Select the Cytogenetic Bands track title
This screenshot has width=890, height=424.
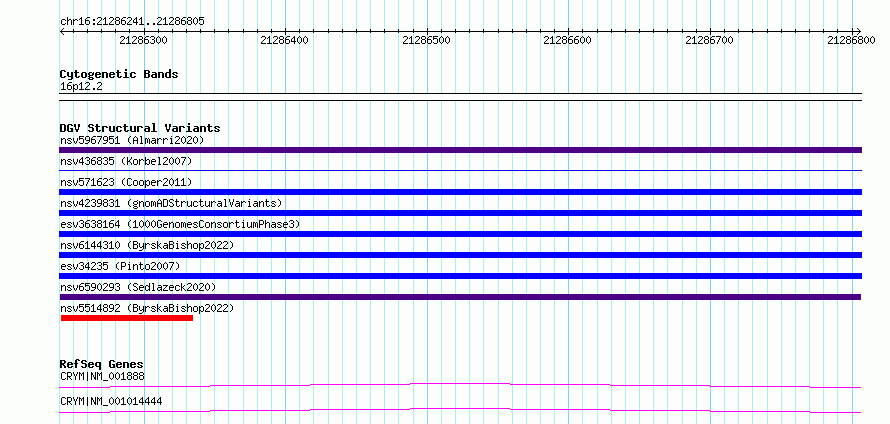[119, 74]
